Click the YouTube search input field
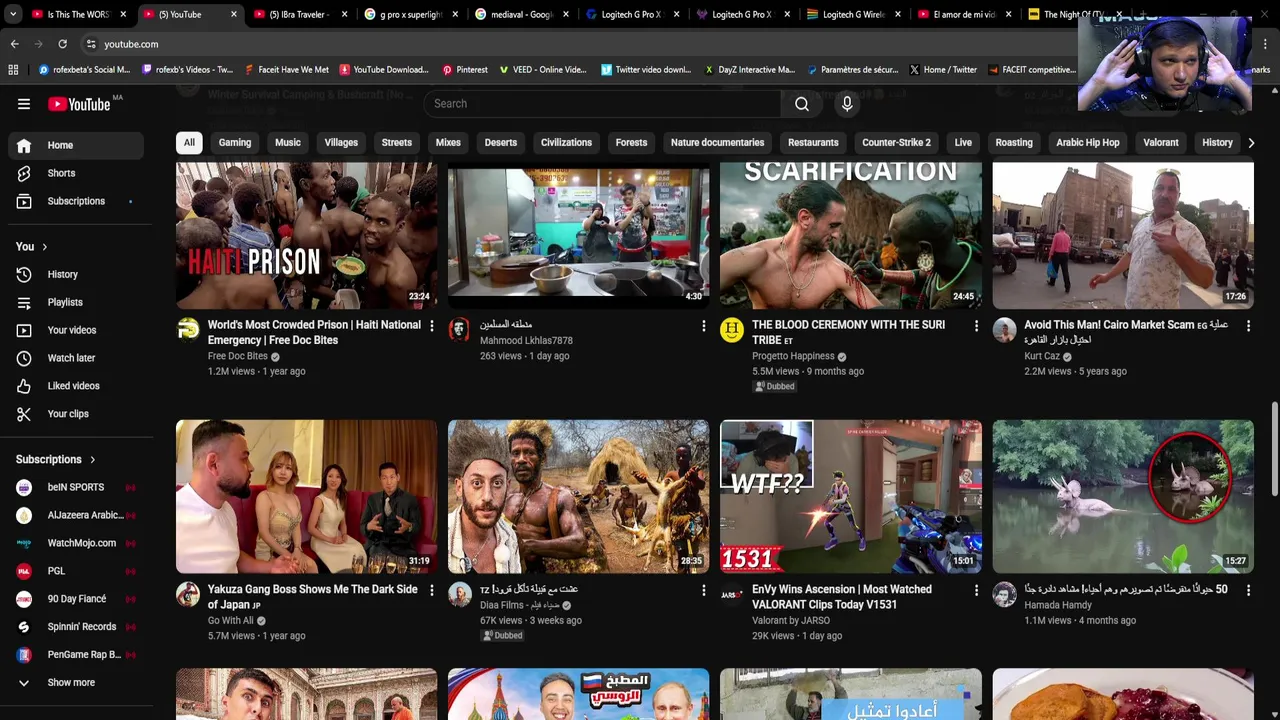Viewport: 1280px width, 720px height. pyautogui.click(x=602, y=104)
